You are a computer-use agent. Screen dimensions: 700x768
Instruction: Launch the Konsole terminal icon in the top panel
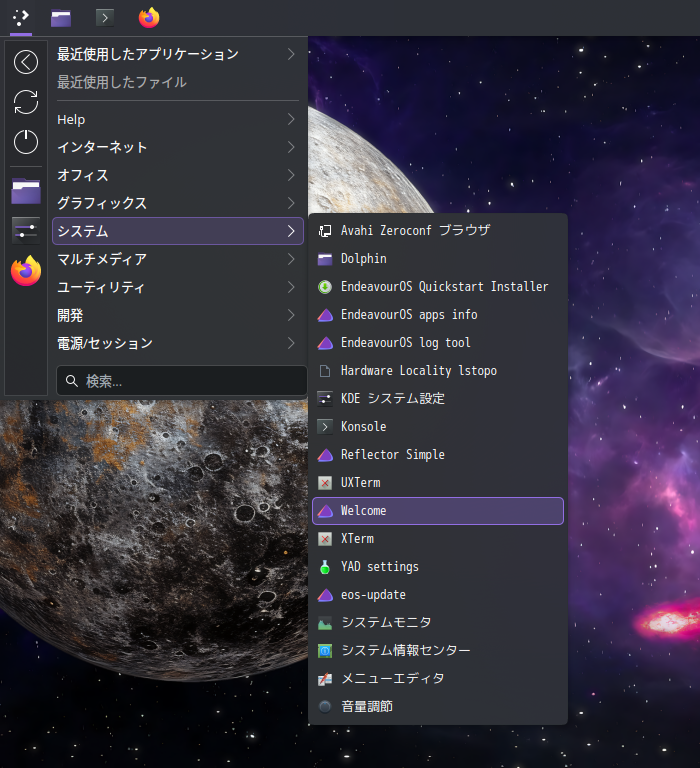[x=105, y=18]
